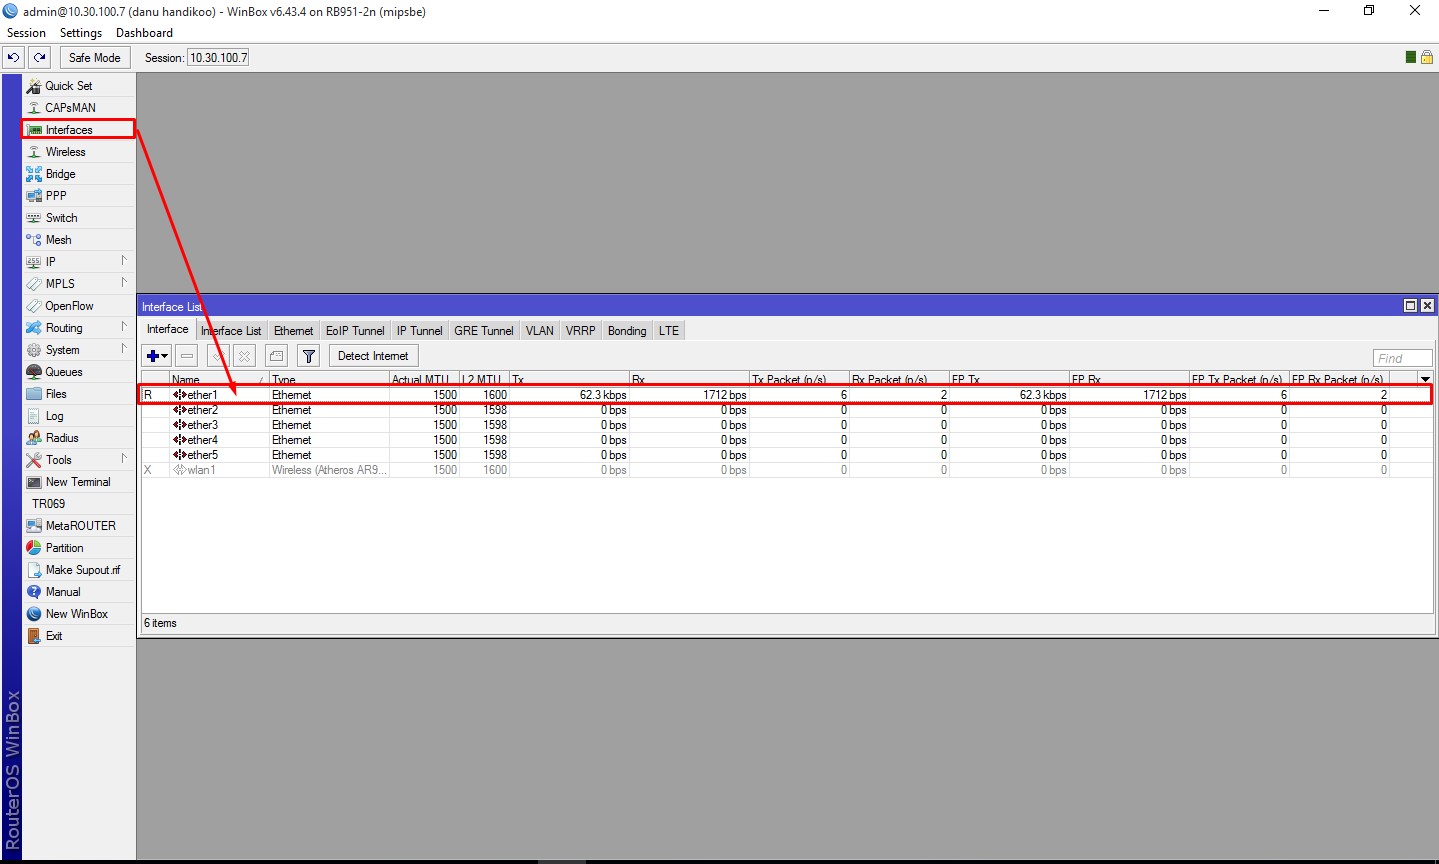Click the Redo arrow in the toolbar
Image resolution: width=1439 pixels, height=864 pixels.
point(40,57)
